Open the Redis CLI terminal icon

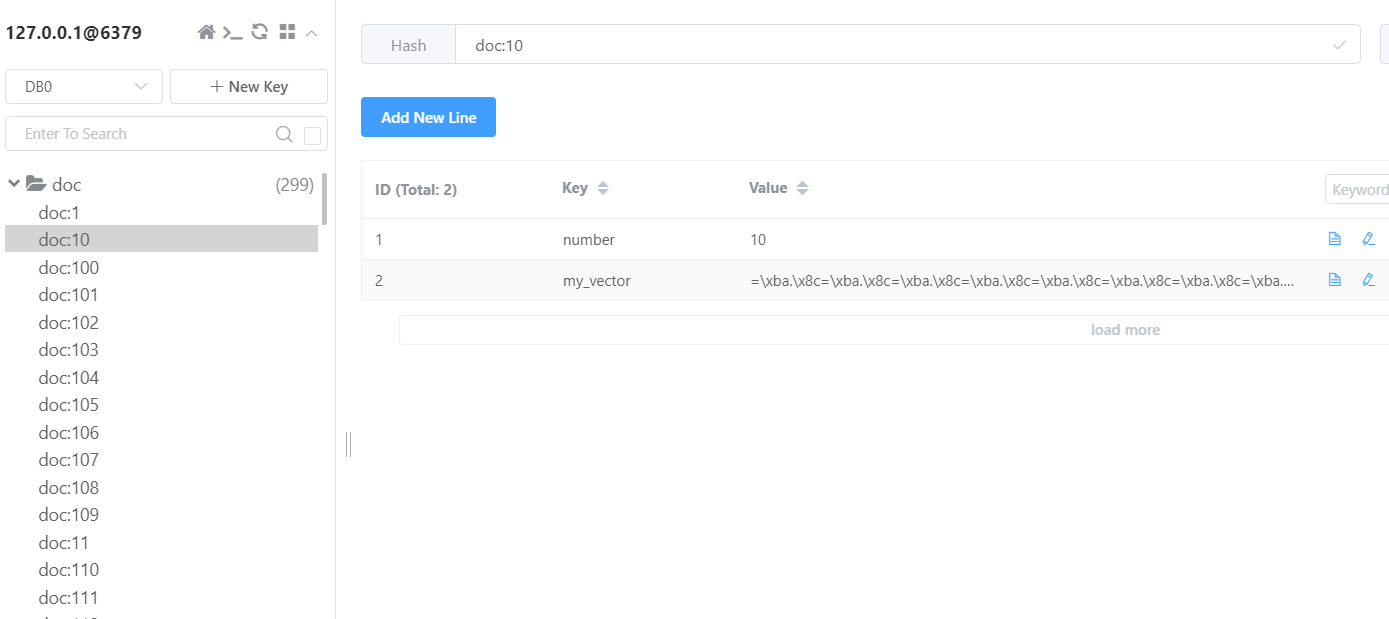(233, 31)
